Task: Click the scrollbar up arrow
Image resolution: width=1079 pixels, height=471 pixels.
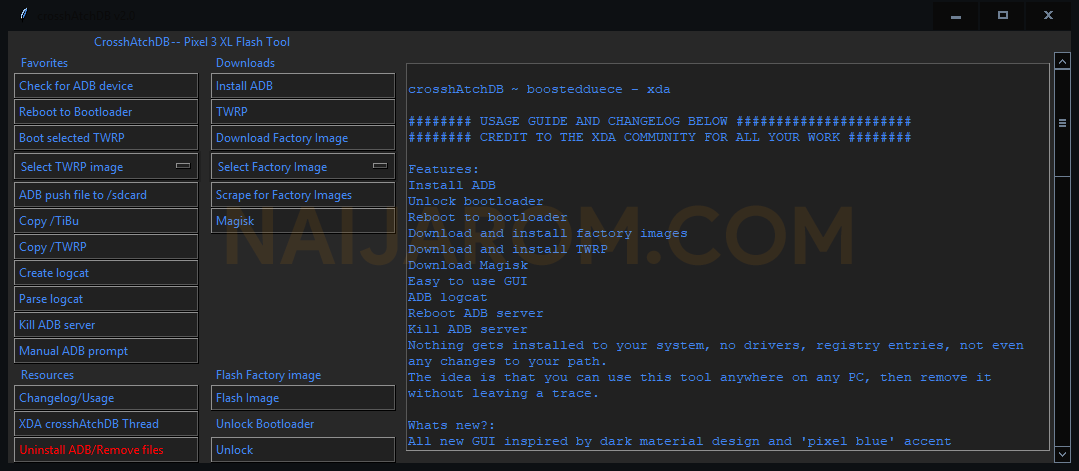Action: pos(1062,62)
